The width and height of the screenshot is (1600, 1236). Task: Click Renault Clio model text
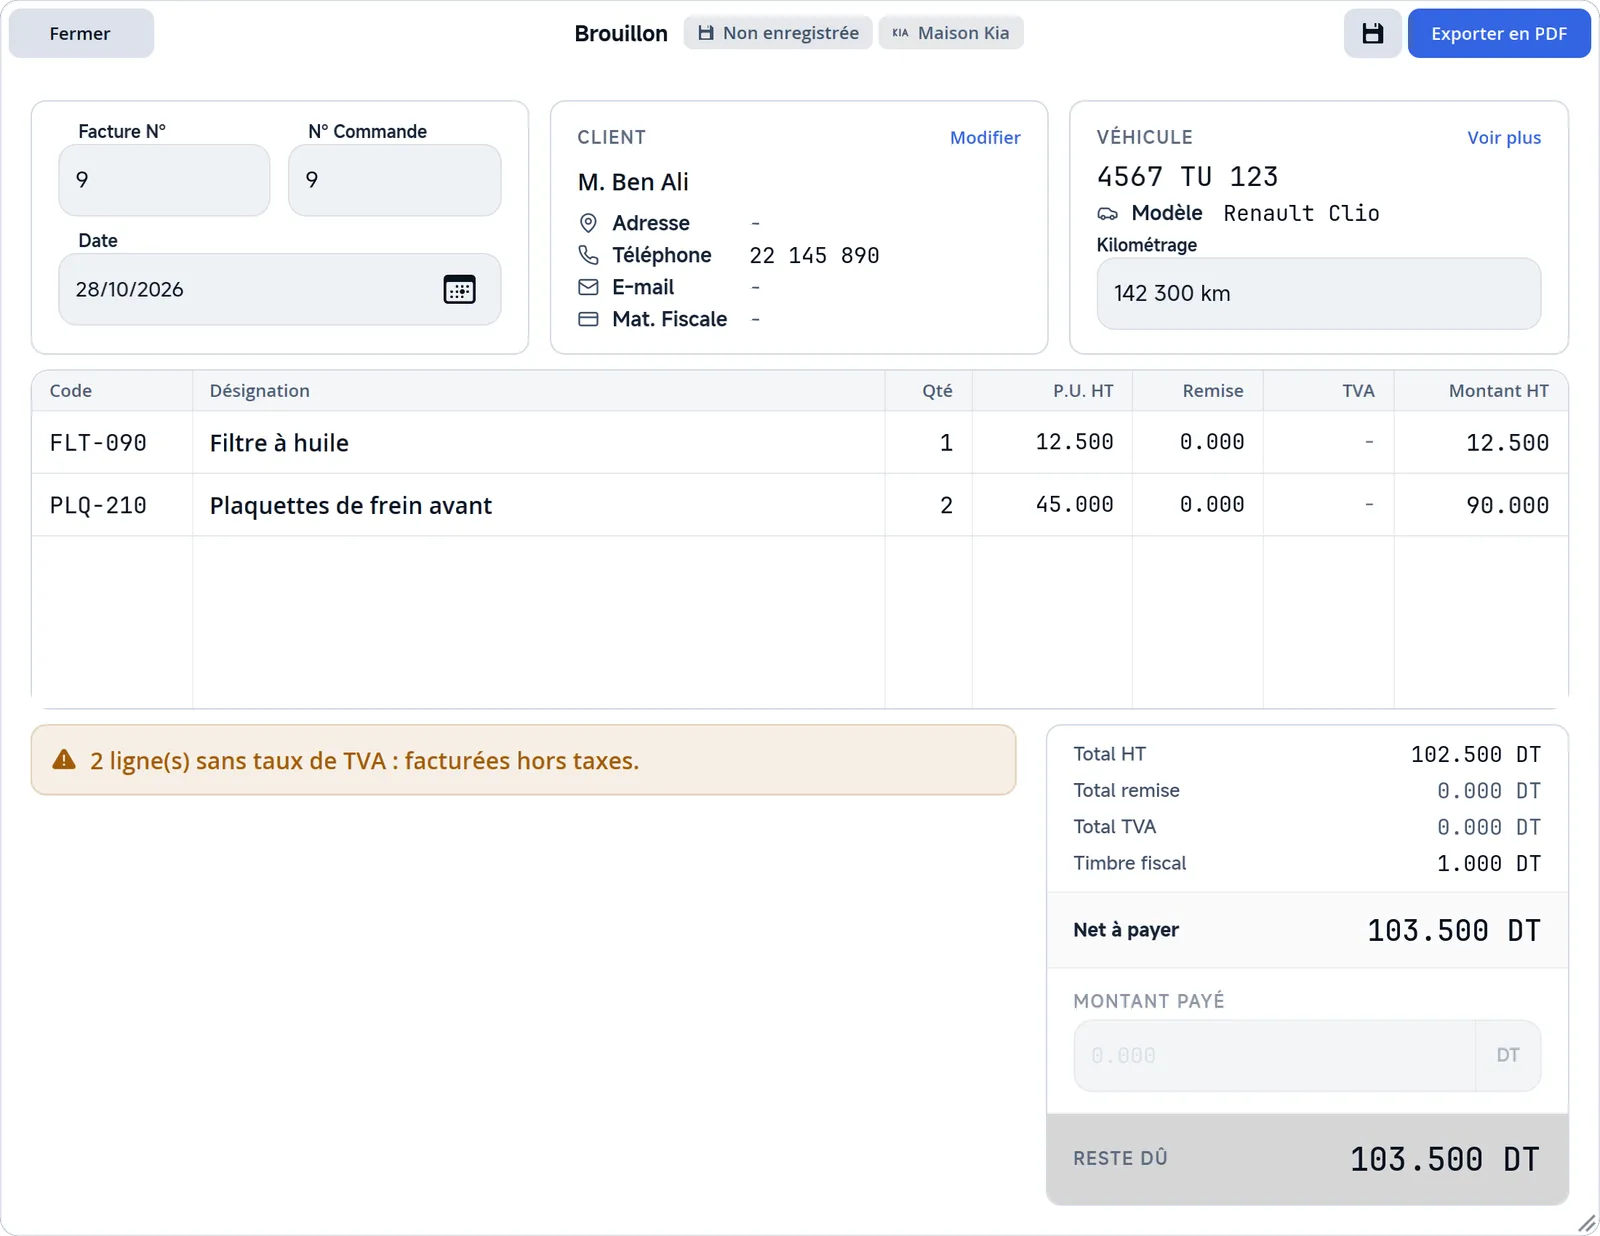1301,213
